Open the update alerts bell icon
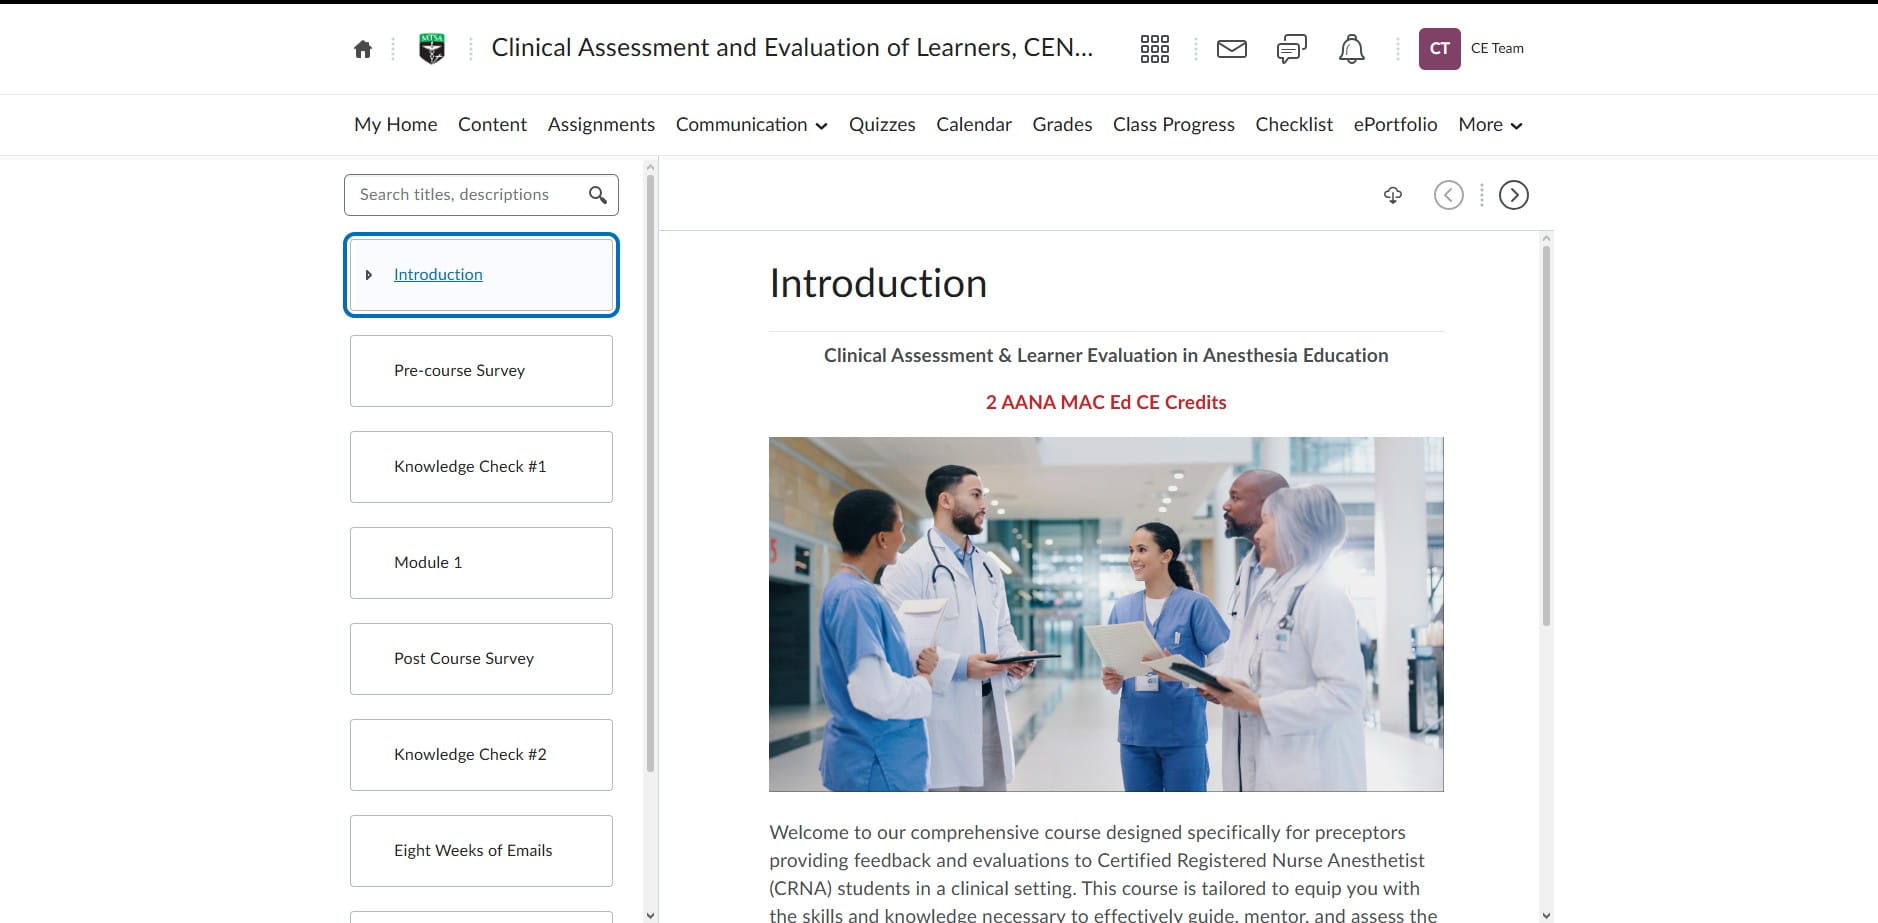Screen dimensions: 1878x923 coord(1351,48)
